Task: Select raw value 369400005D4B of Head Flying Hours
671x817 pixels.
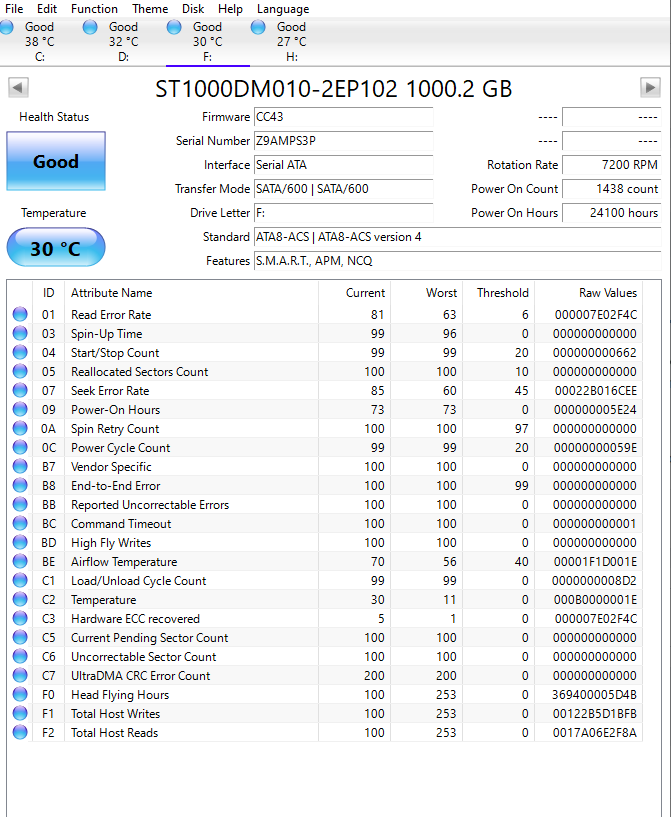Action: coord(594,695)
